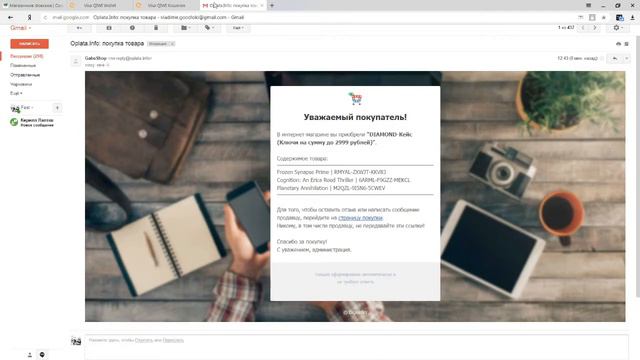Expand the Ещё list in the left sidebar
640x360 pixels.
[16, 93]
